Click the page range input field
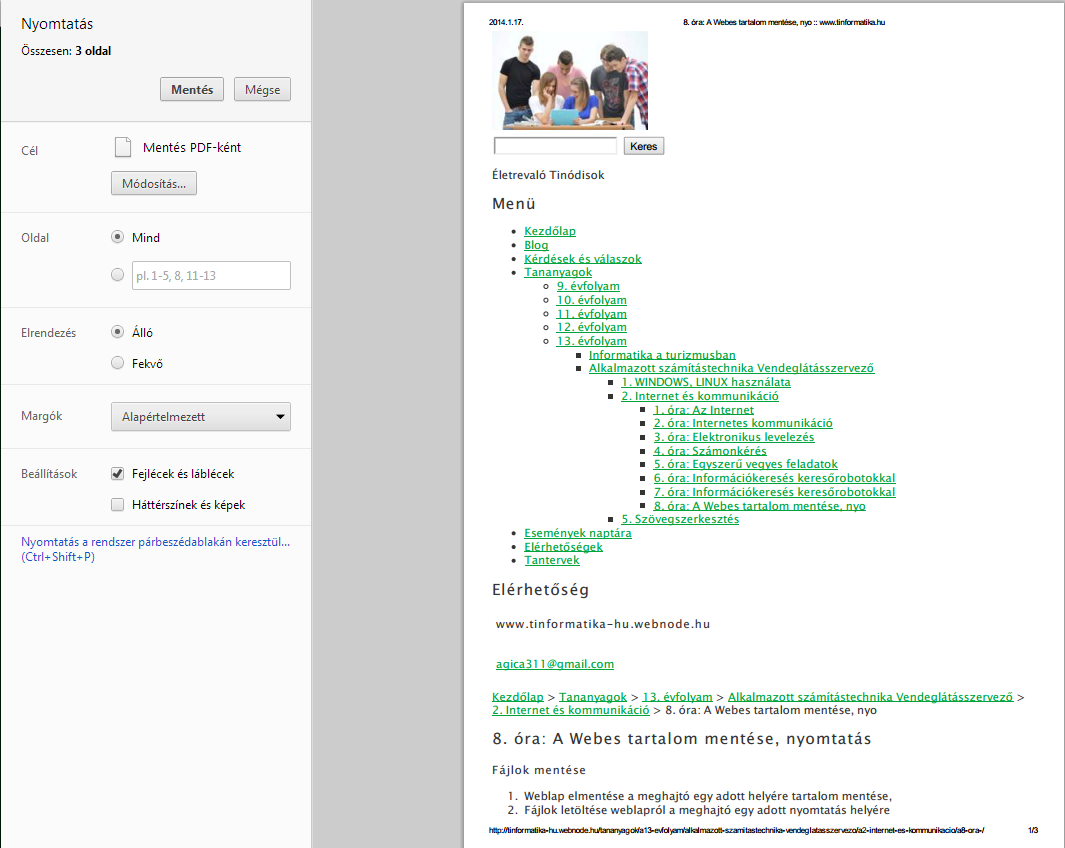Image resolution: width=1065 pixels, height=848 pixels. (x=211, y=275)
